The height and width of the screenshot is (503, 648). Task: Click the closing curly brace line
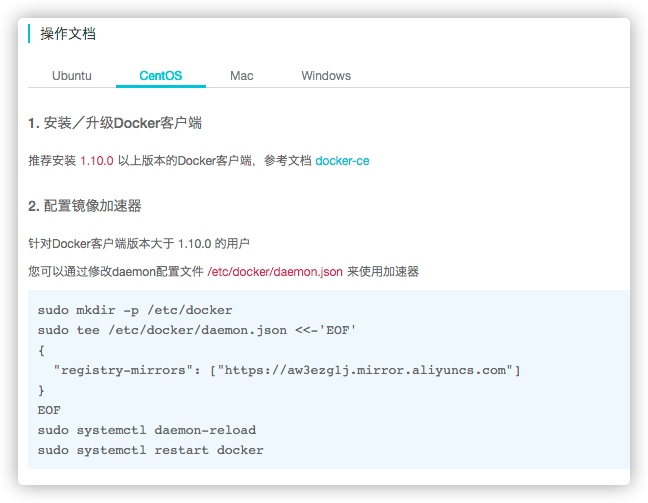[x=41, y=390]
